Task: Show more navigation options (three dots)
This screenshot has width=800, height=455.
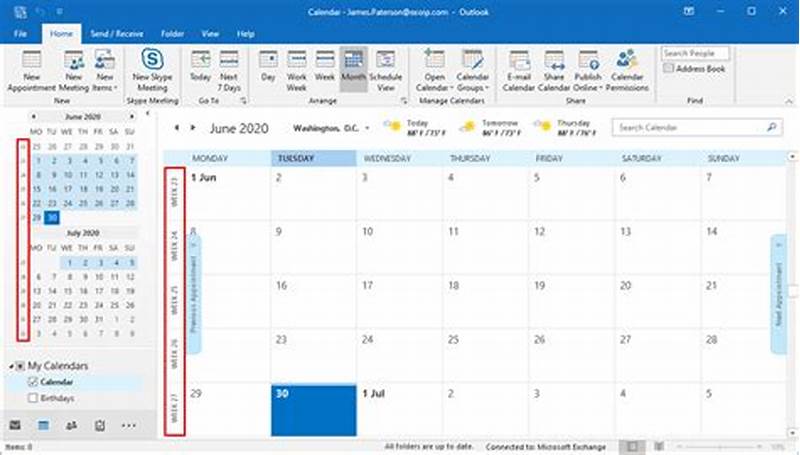Action: click(129, 425)
